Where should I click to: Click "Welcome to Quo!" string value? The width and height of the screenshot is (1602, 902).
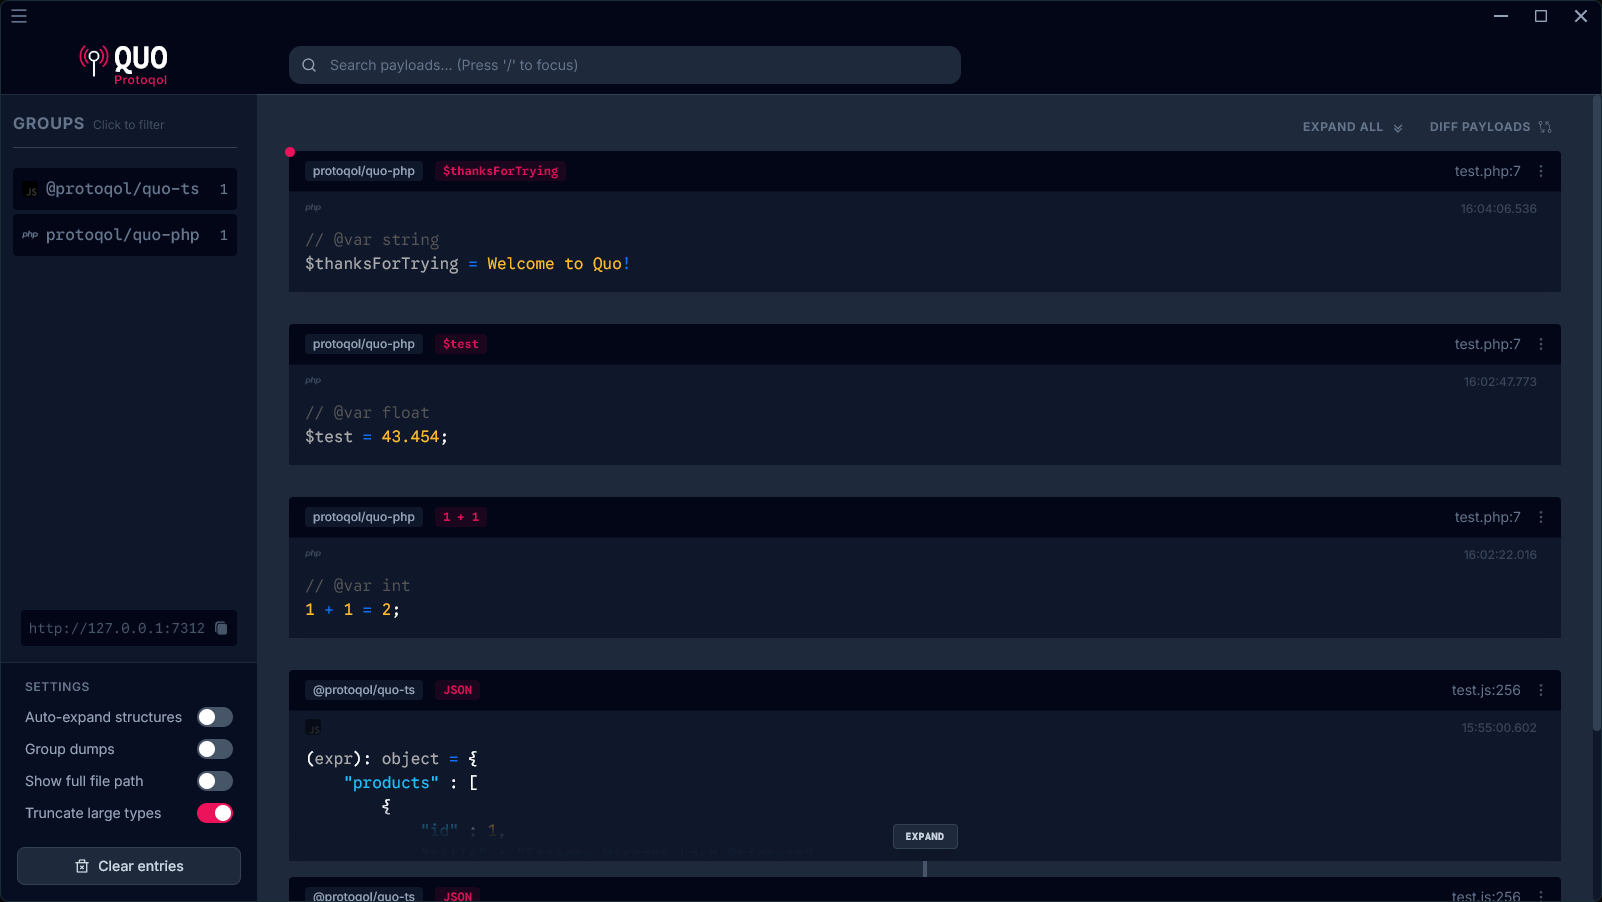tap(558, 264)
